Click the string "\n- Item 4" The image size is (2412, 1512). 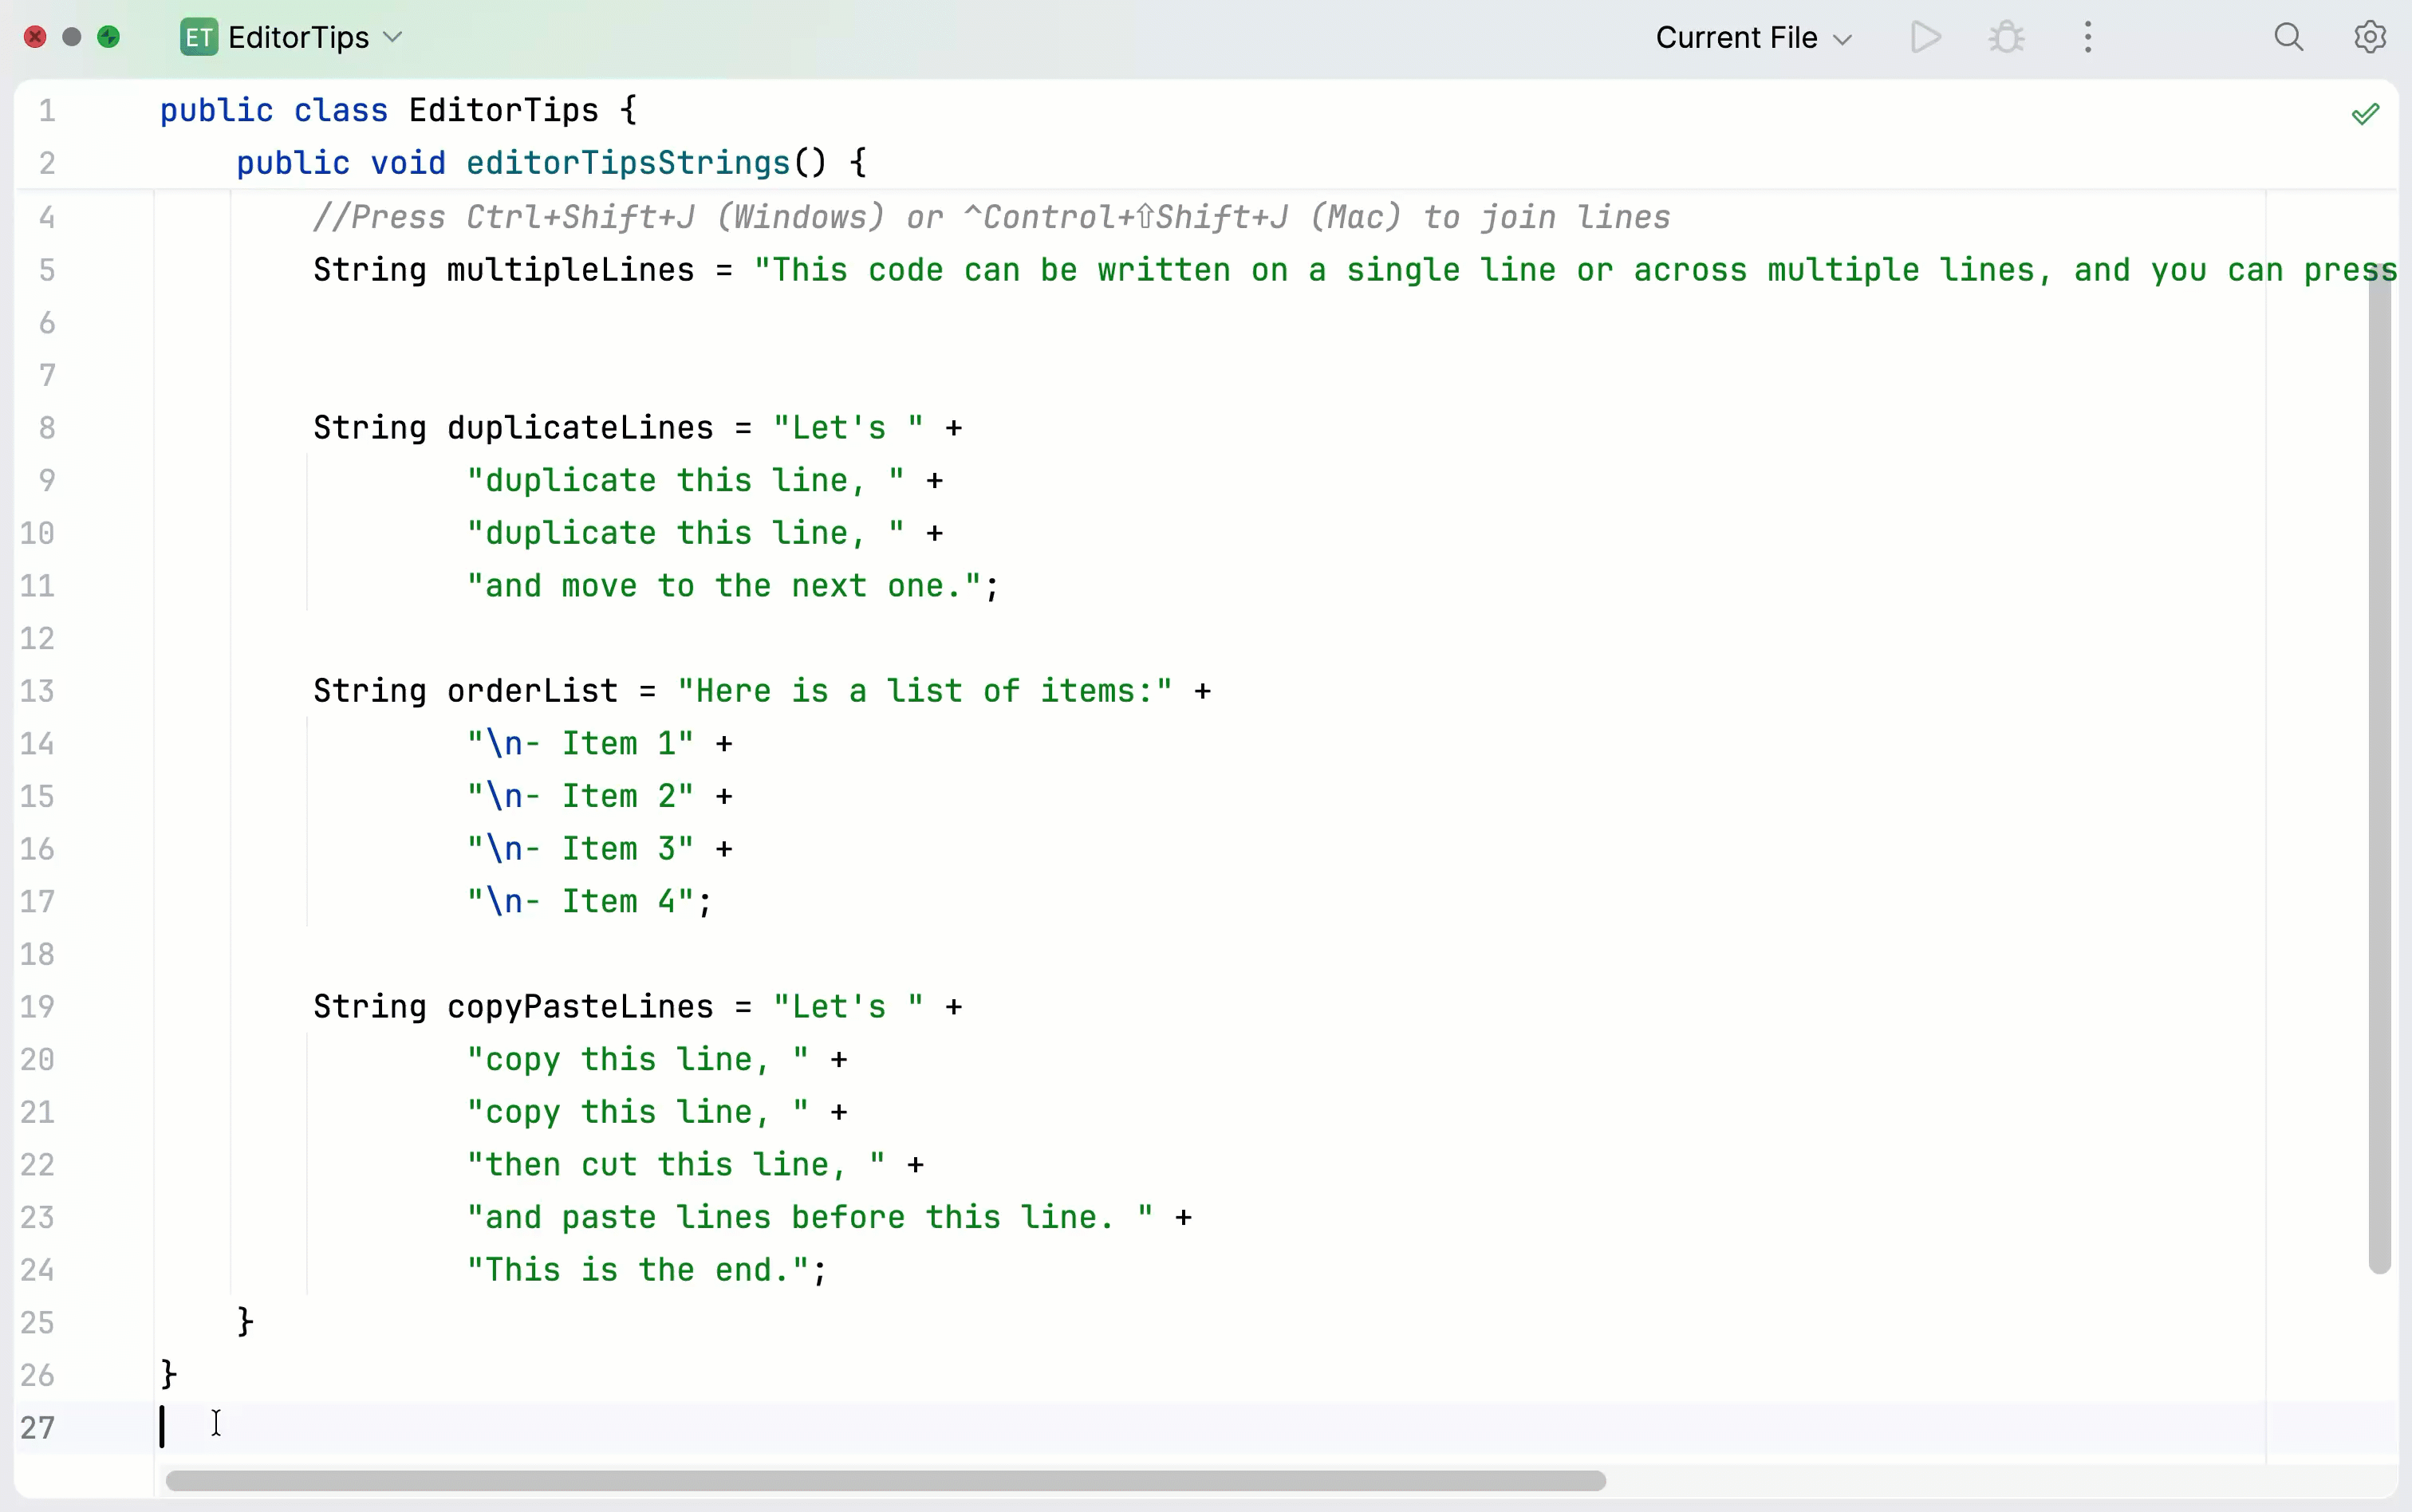tap(580, 902)
